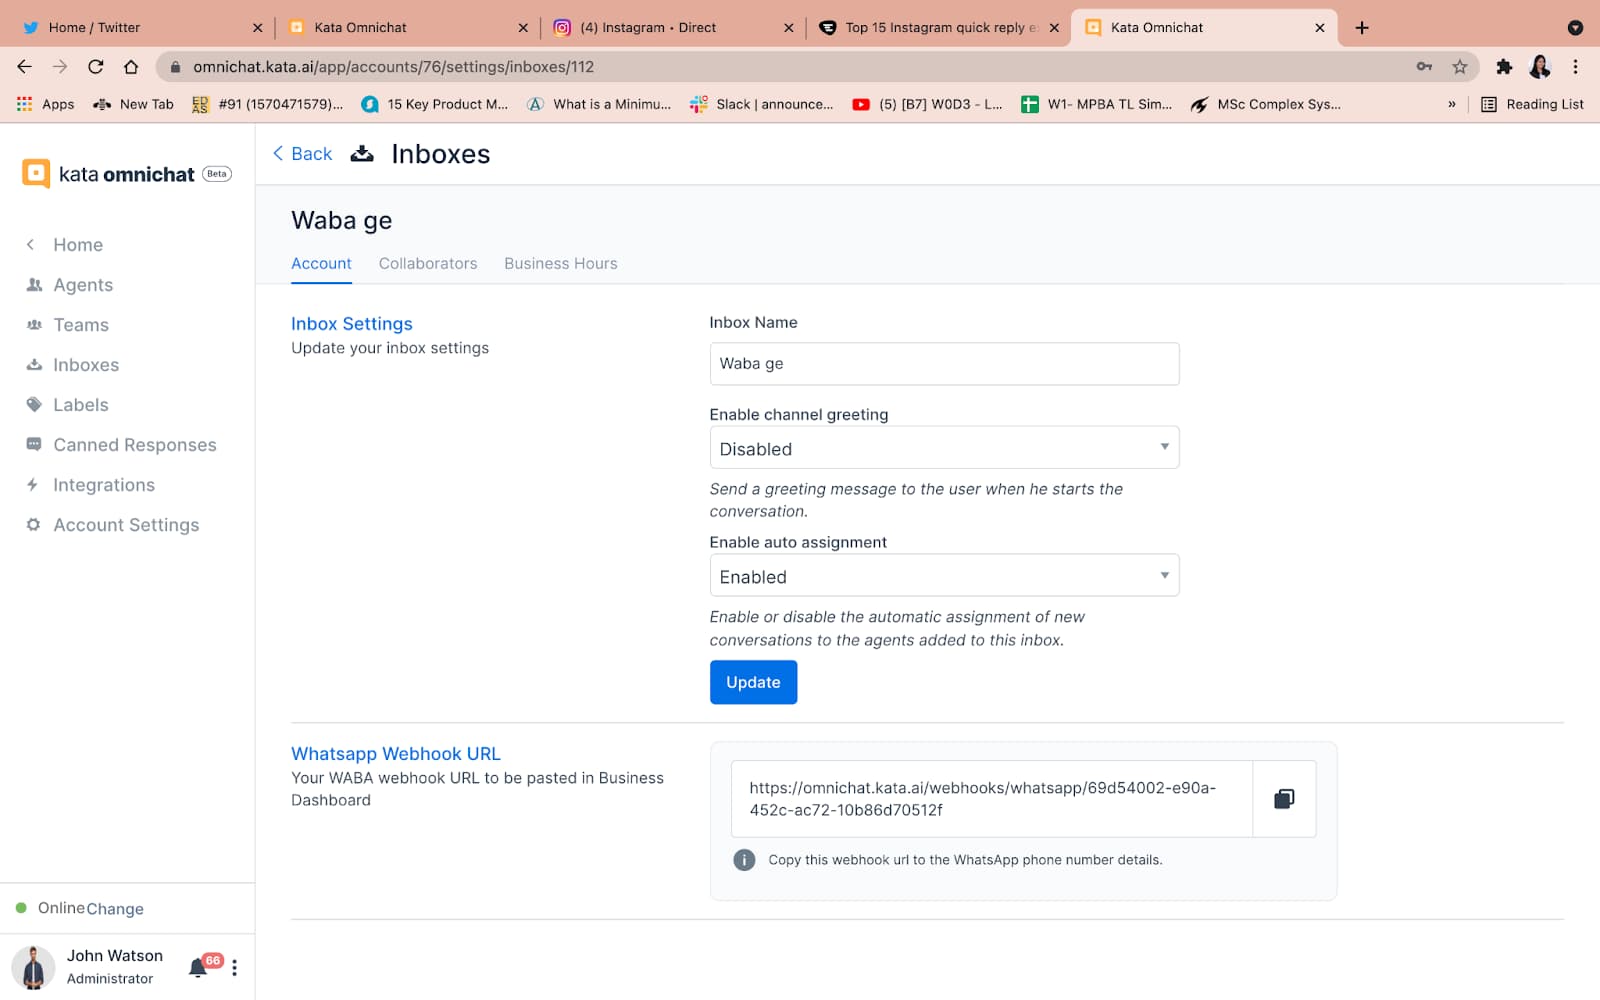Click the Labels tag icon in sidebar

[x=34, y=405]
